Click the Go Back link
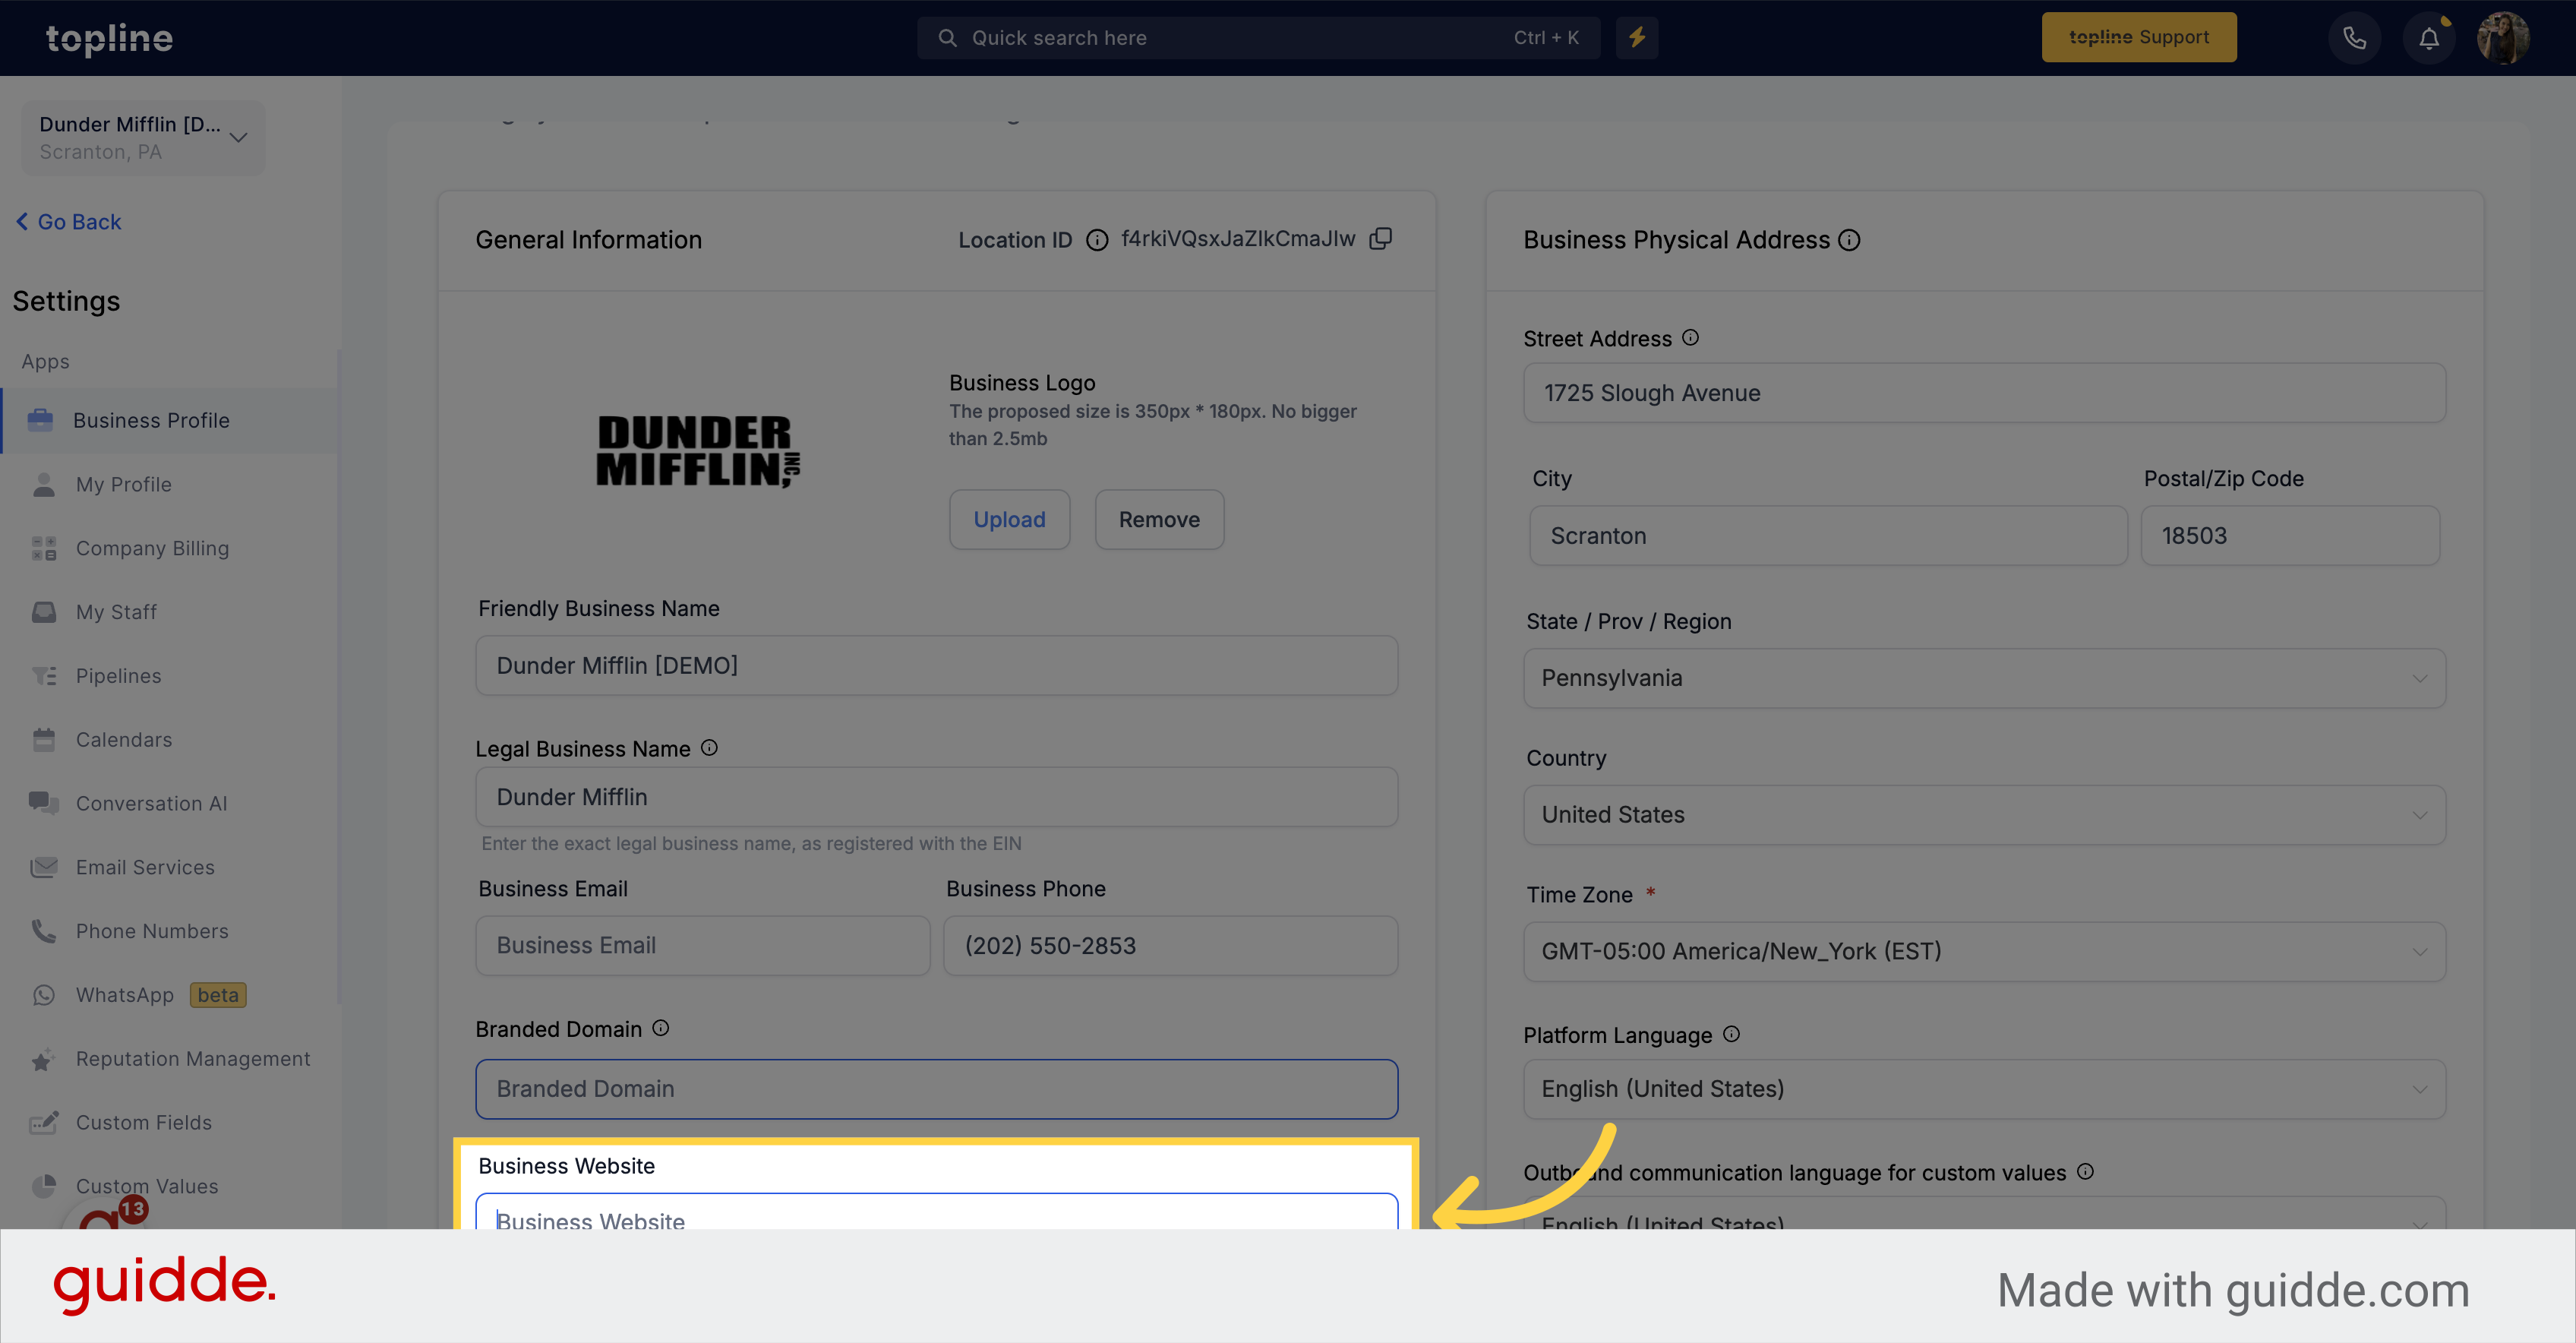This screenshot has width=2576, height=1343. (68, 222)
